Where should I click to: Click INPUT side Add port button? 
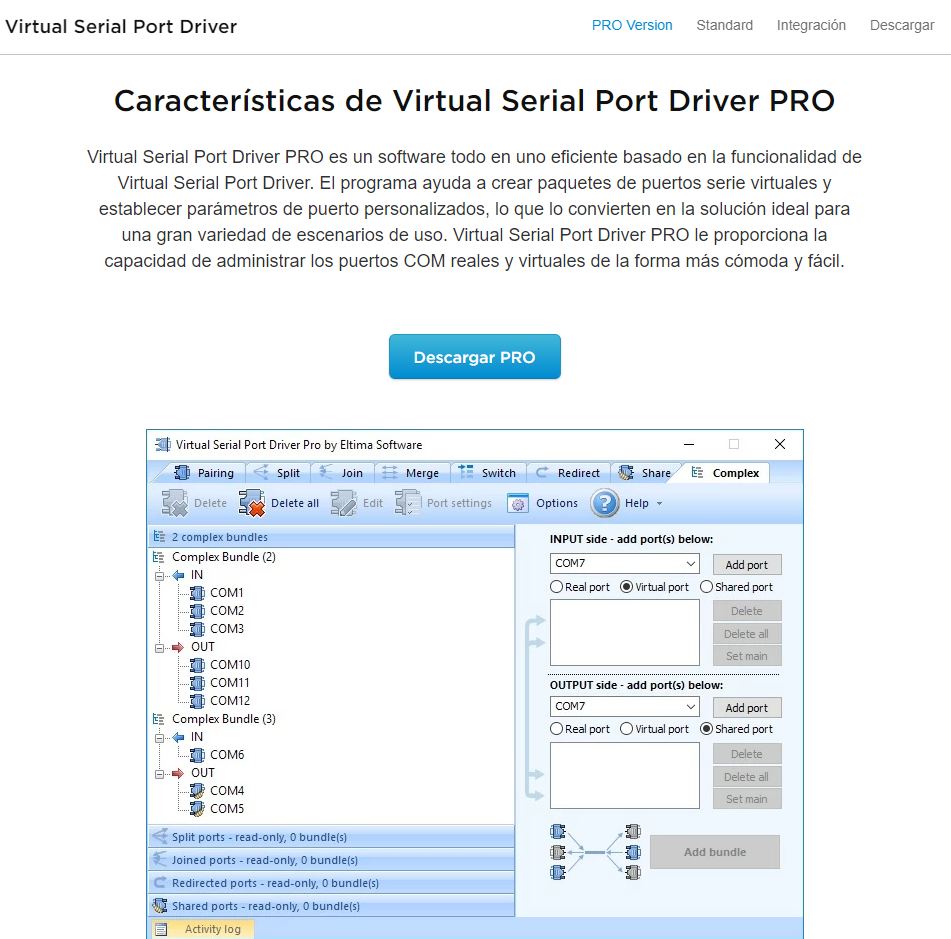click(x=747, y=565)
